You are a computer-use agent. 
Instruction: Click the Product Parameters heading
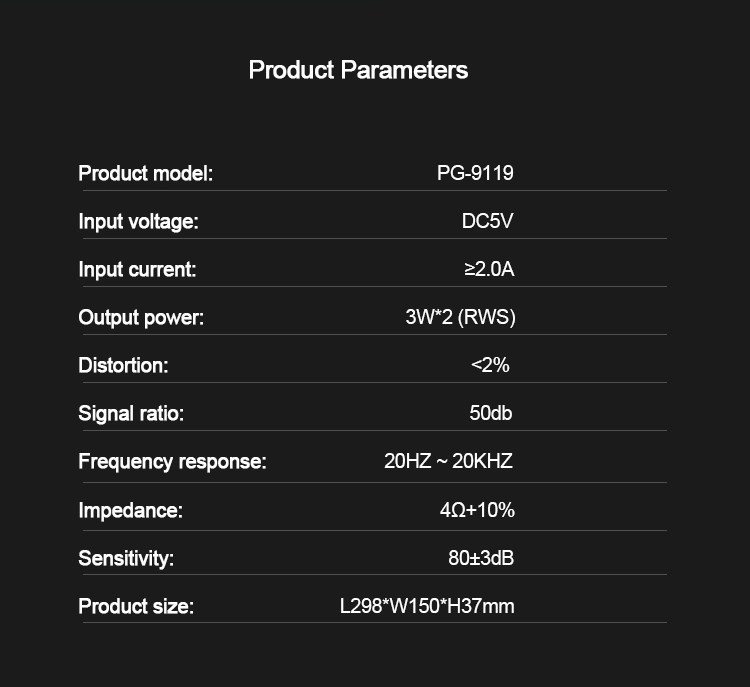358,70
